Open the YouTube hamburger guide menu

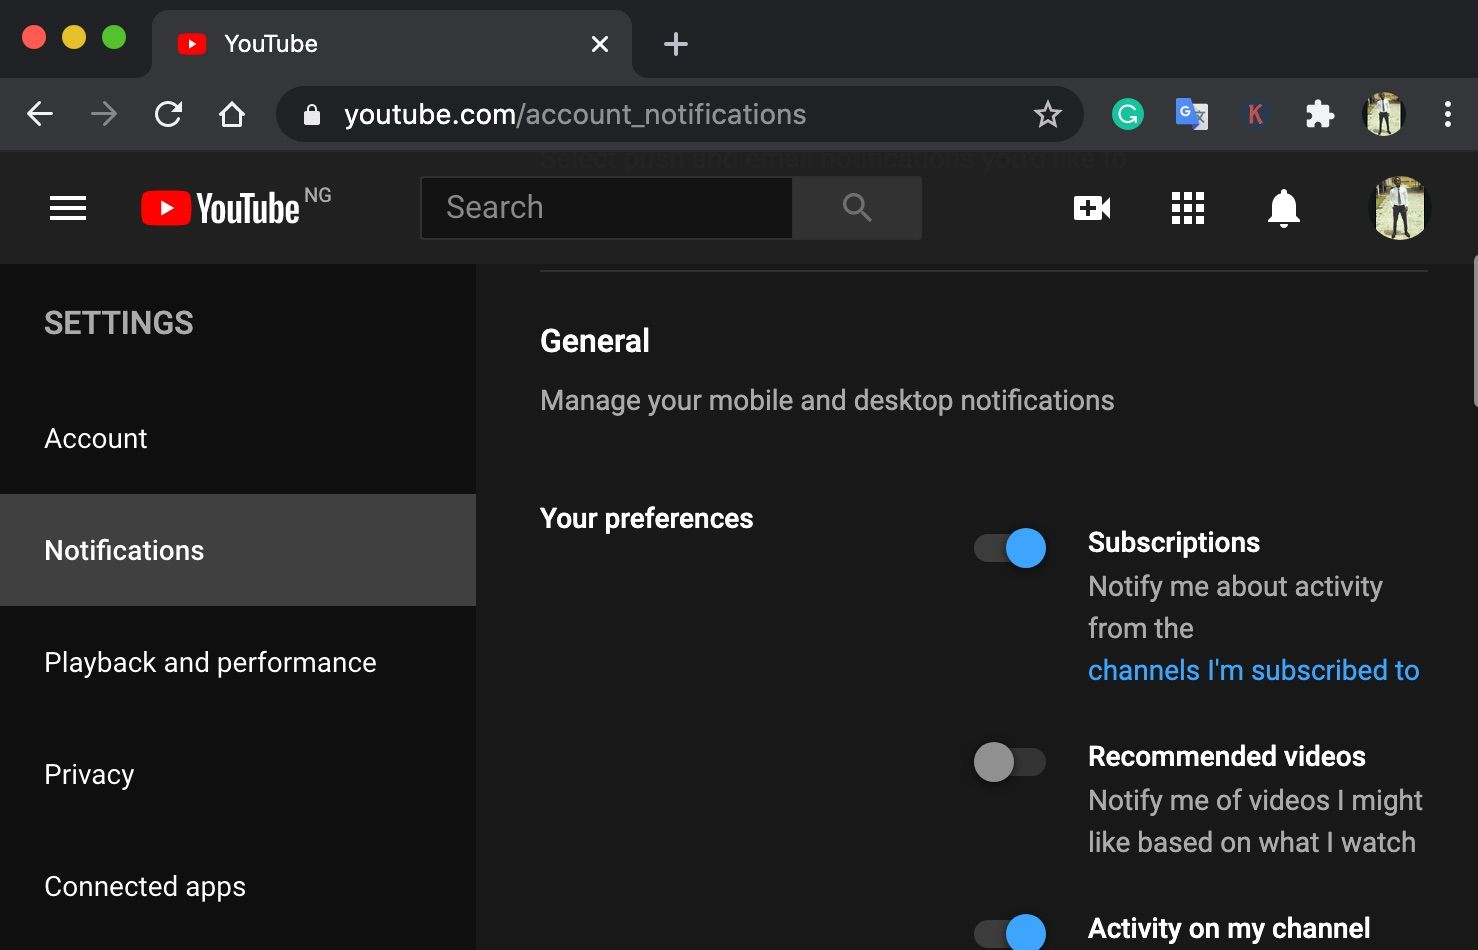pos(68,208)
